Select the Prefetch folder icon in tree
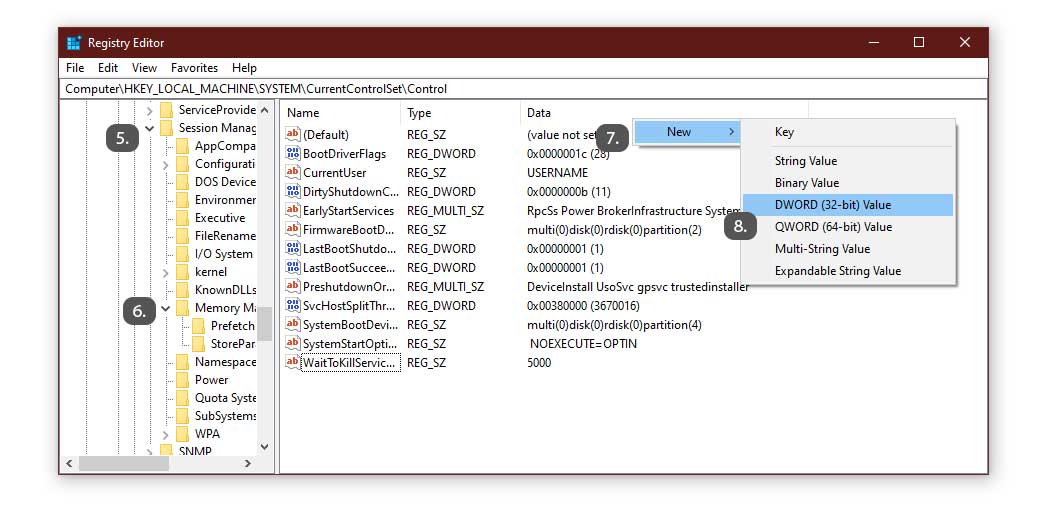This screenshot has width=1039, height=506. click(x=198, y=326)
